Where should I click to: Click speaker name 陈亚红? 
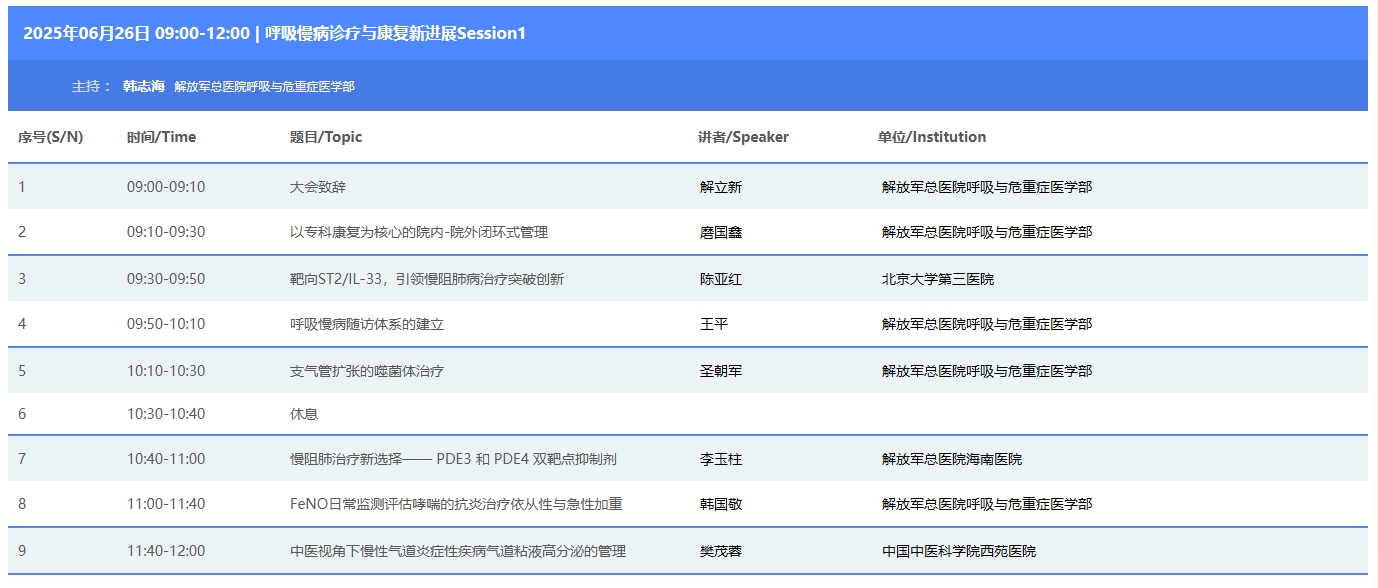[721, 279]
